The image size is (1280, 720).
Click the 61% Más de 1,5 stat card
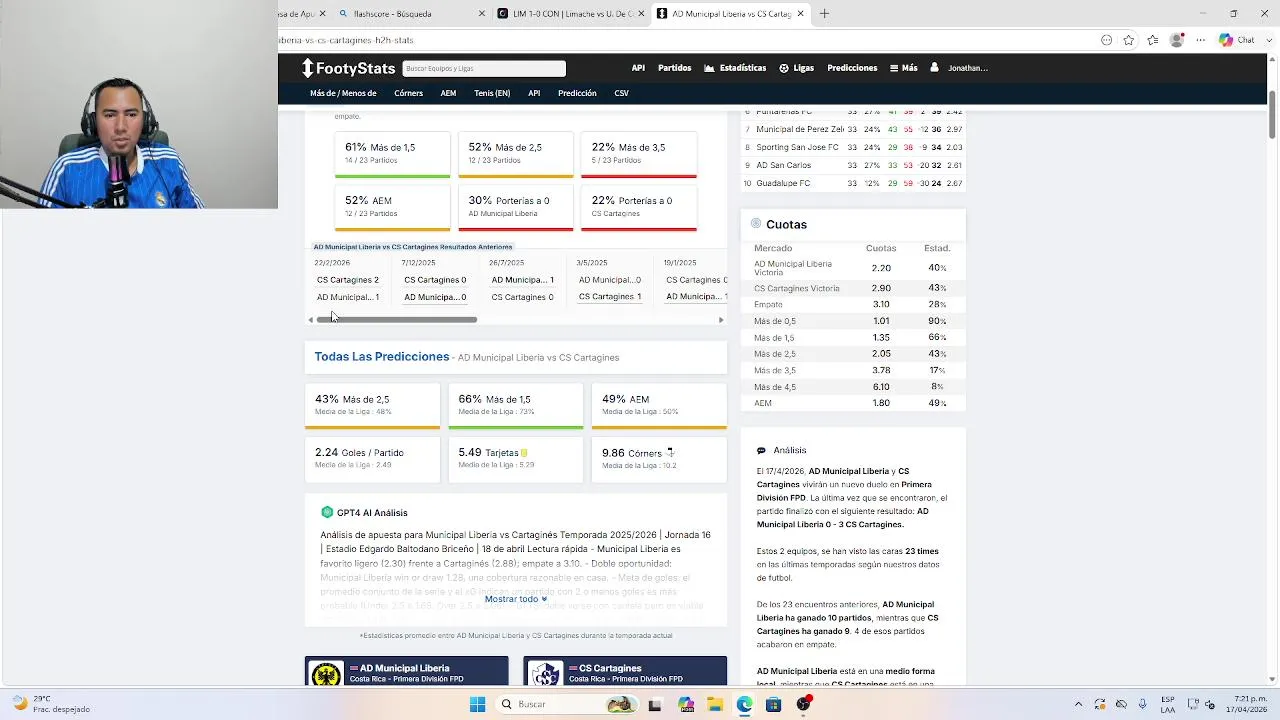pyautogui.click(x=392, y=153)
